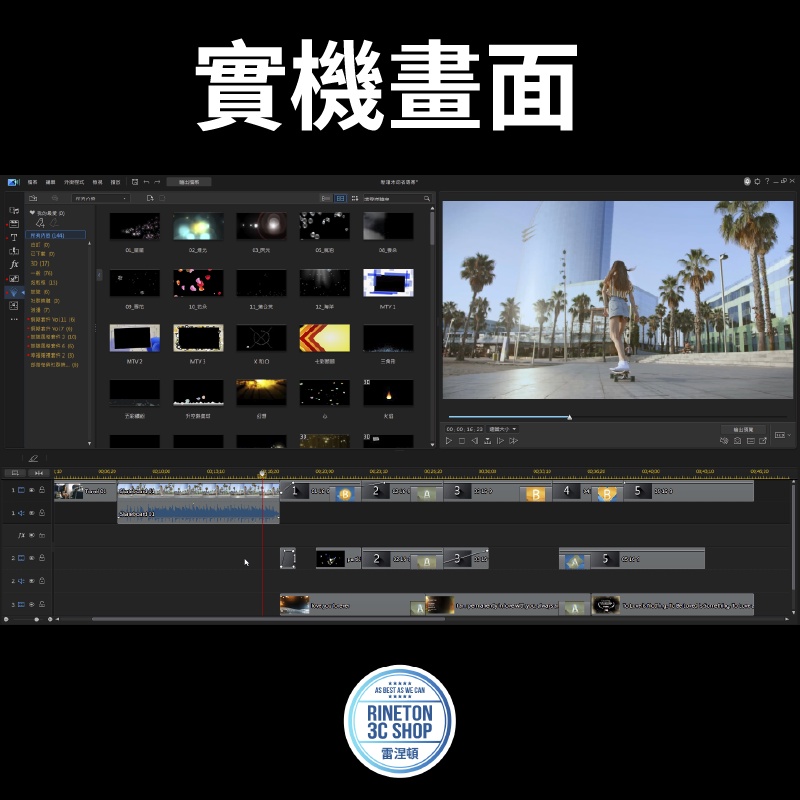This screenshot has height=800, width=800.
Task: Open the first menu in menu bar
Action: [x=33, y=182]
